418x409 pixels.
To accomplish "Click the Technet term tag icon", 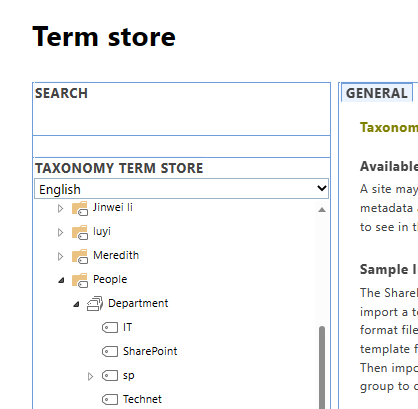I will click(110, 399).
